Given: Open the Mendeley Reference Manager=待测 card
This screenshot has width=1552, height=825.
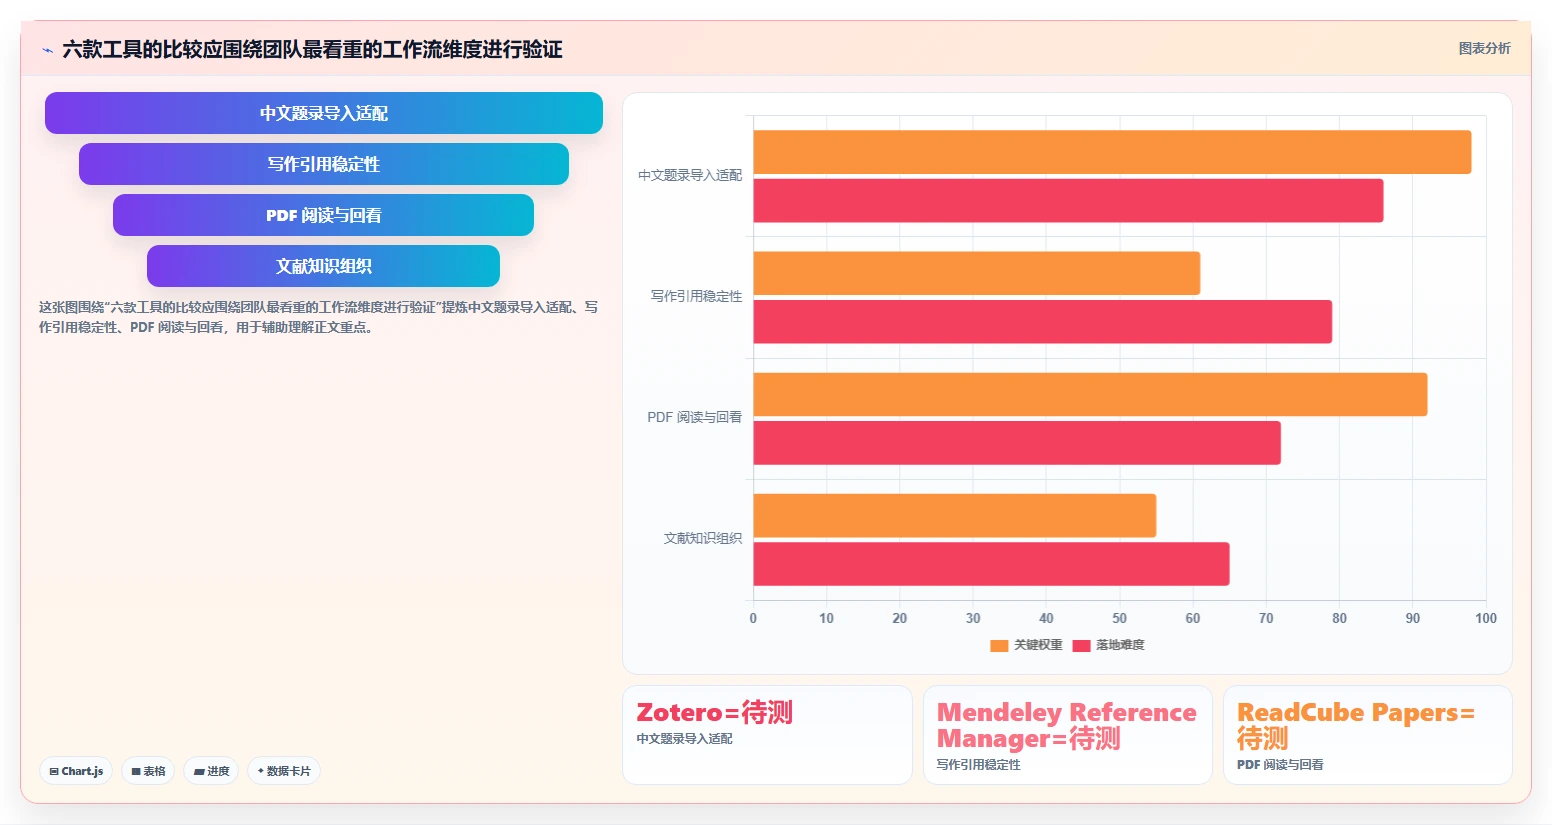Looking at the screenshot, I should point(1068,735).
